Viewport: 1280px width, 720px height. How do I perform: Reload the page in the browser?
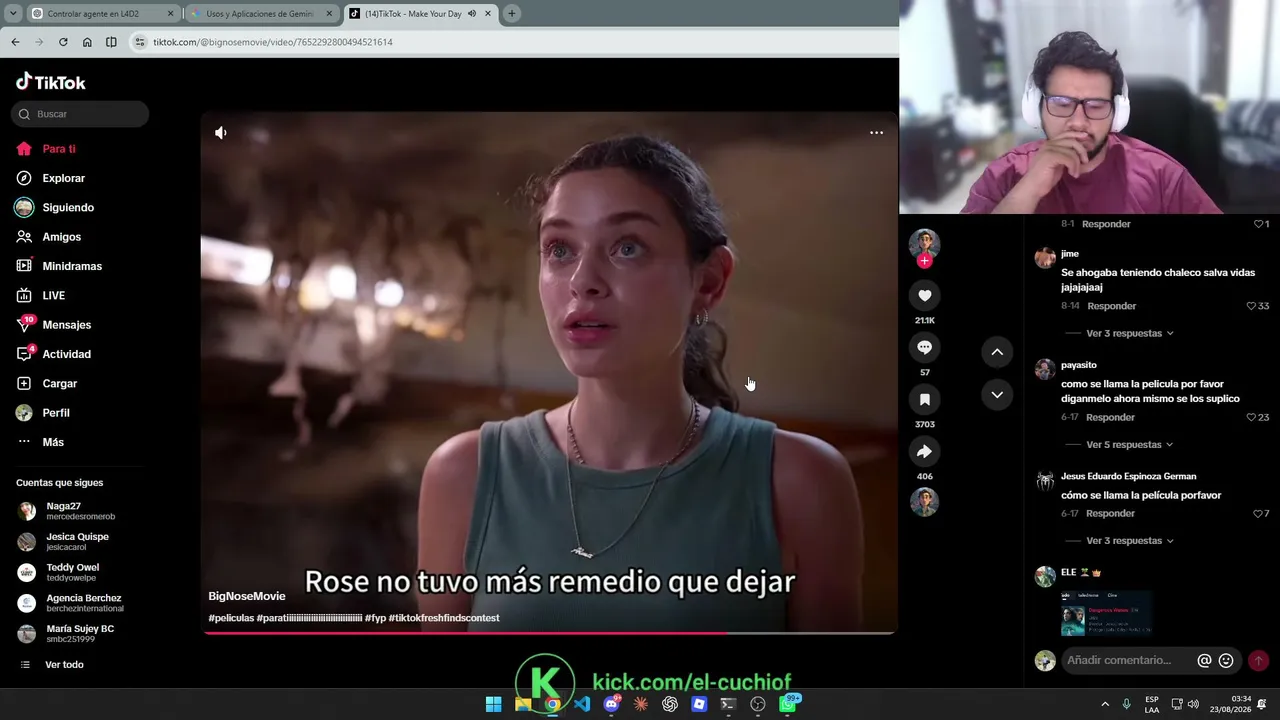[63, 42]
